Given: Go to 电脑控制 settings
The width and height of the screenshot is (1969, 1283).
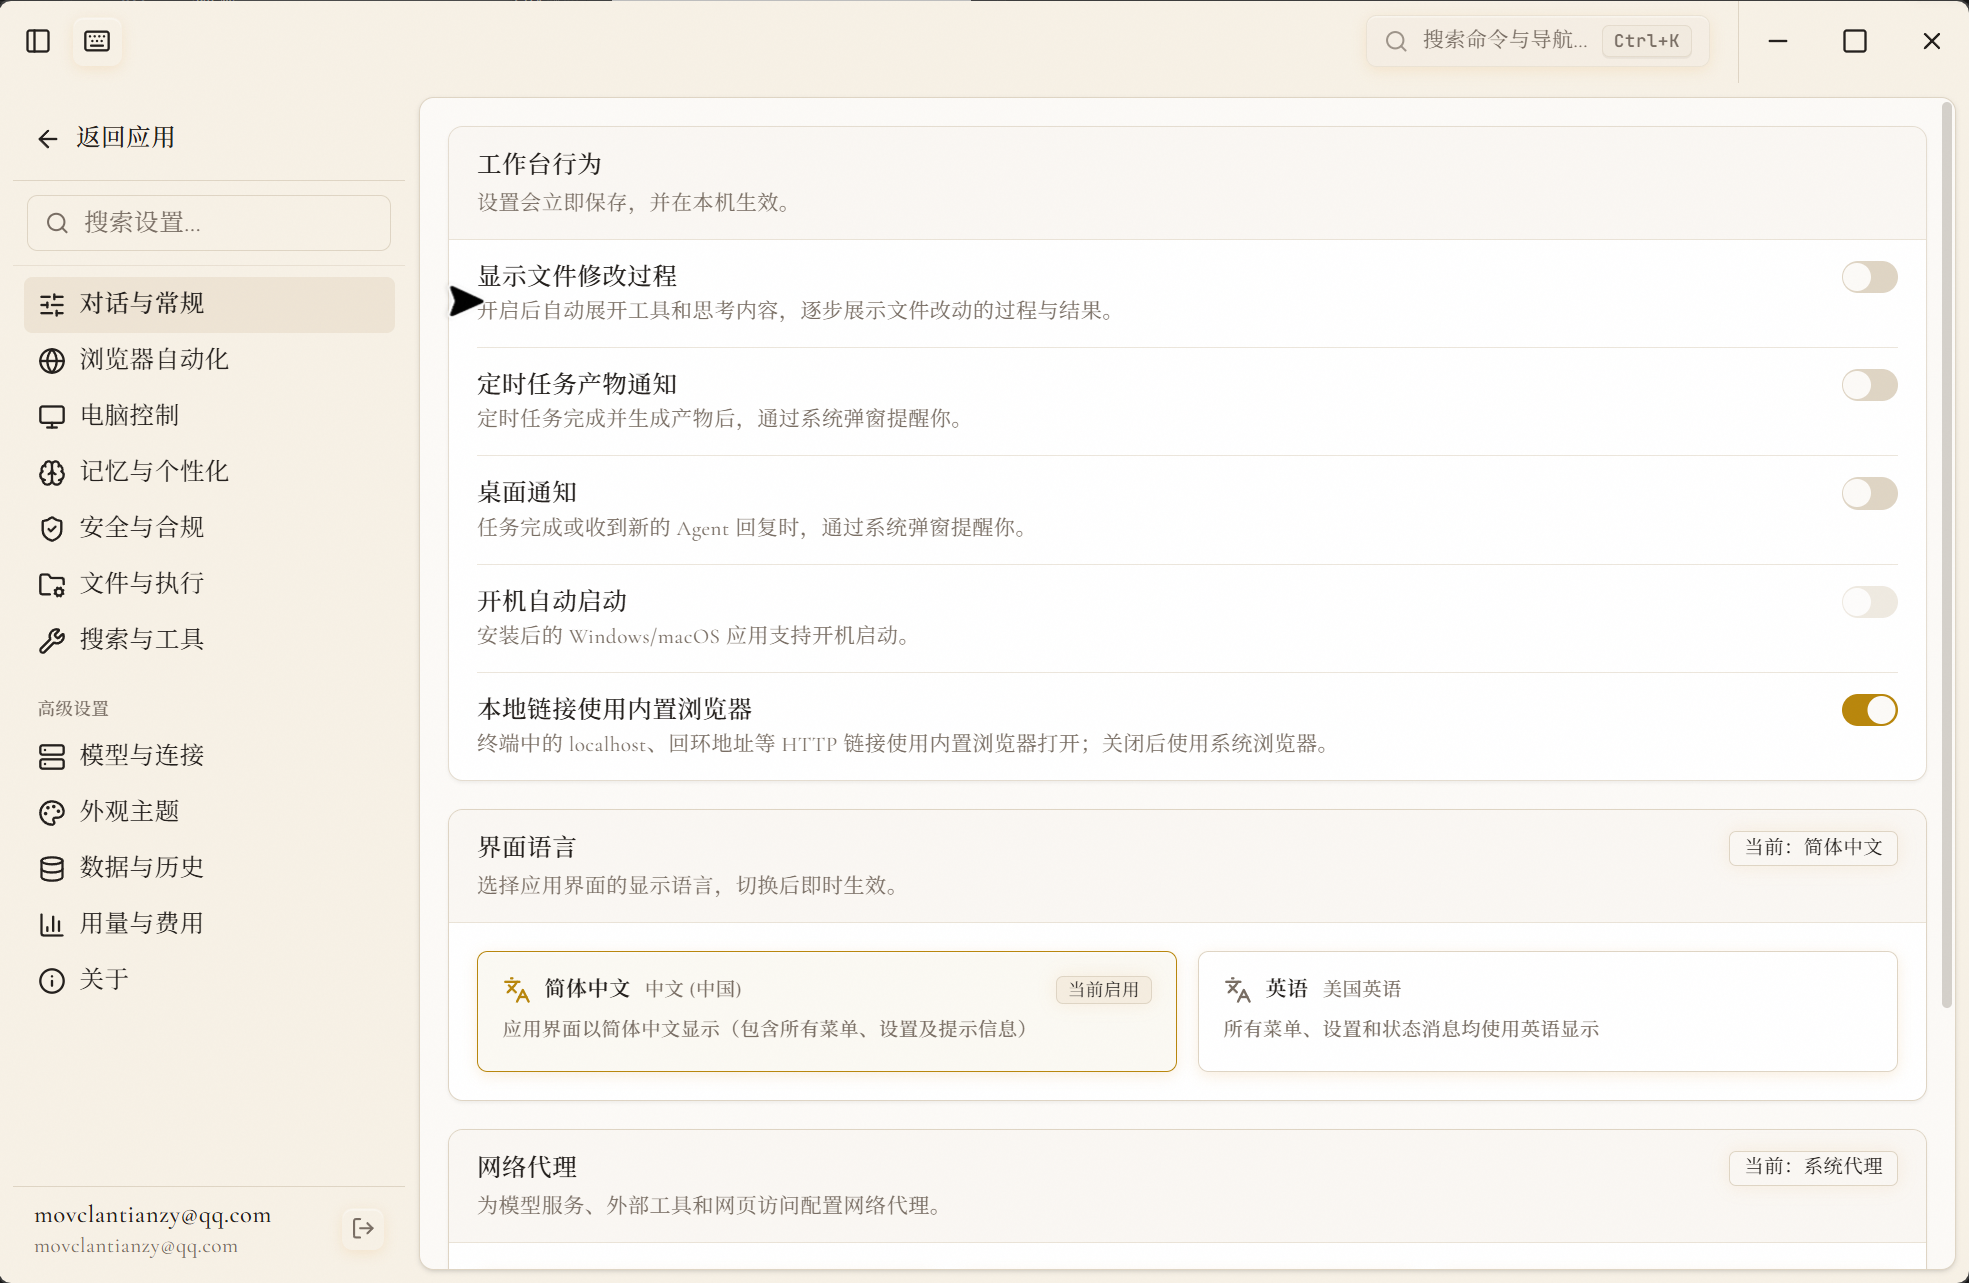Looking at the screenshot, I should coord(209,416).
